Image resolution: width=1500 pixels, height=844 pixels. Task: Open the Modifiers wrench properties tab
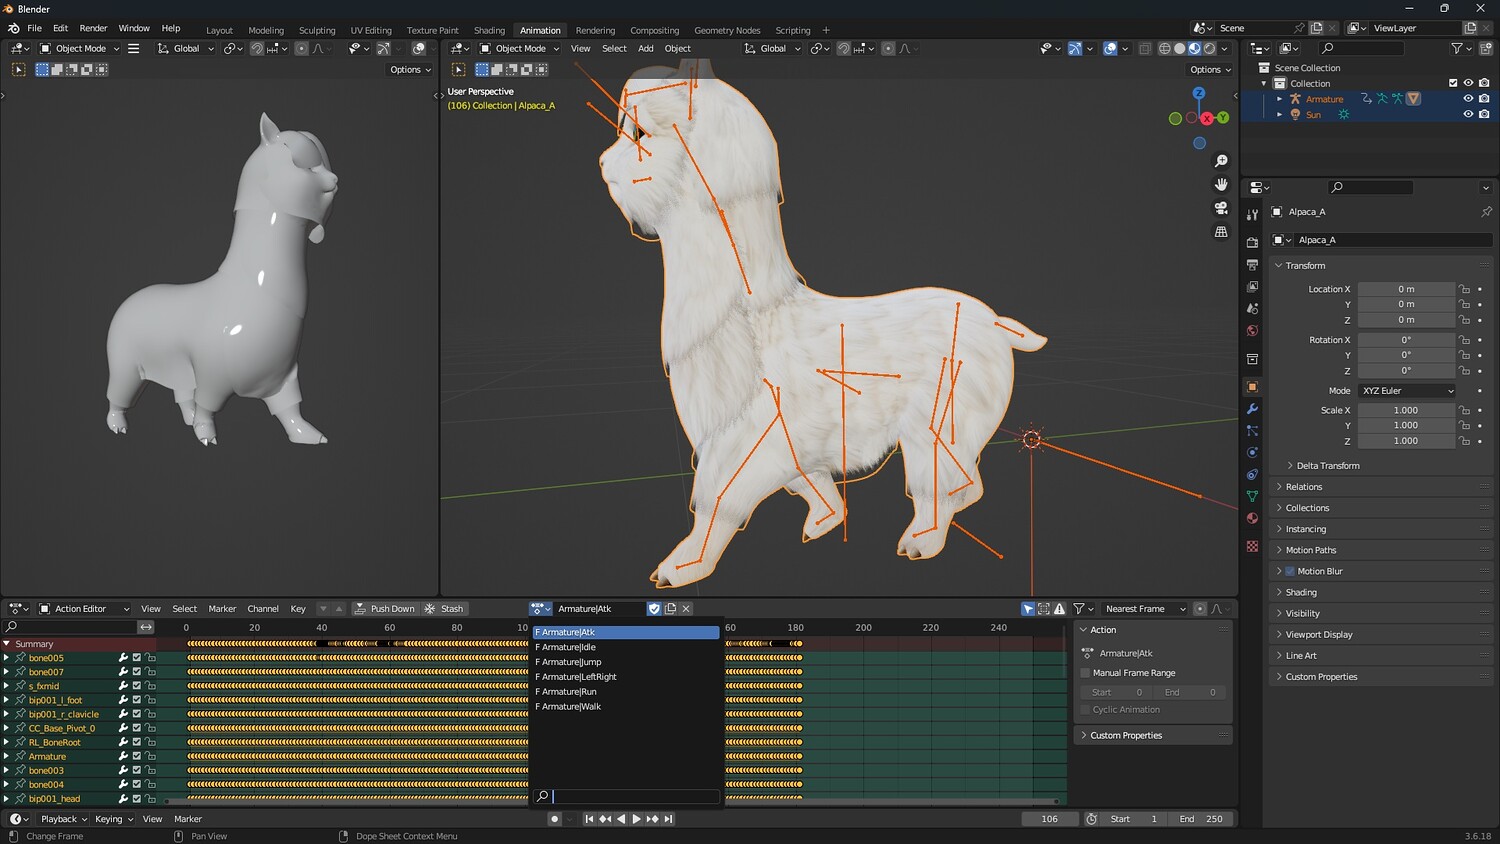pos(1252,409)
